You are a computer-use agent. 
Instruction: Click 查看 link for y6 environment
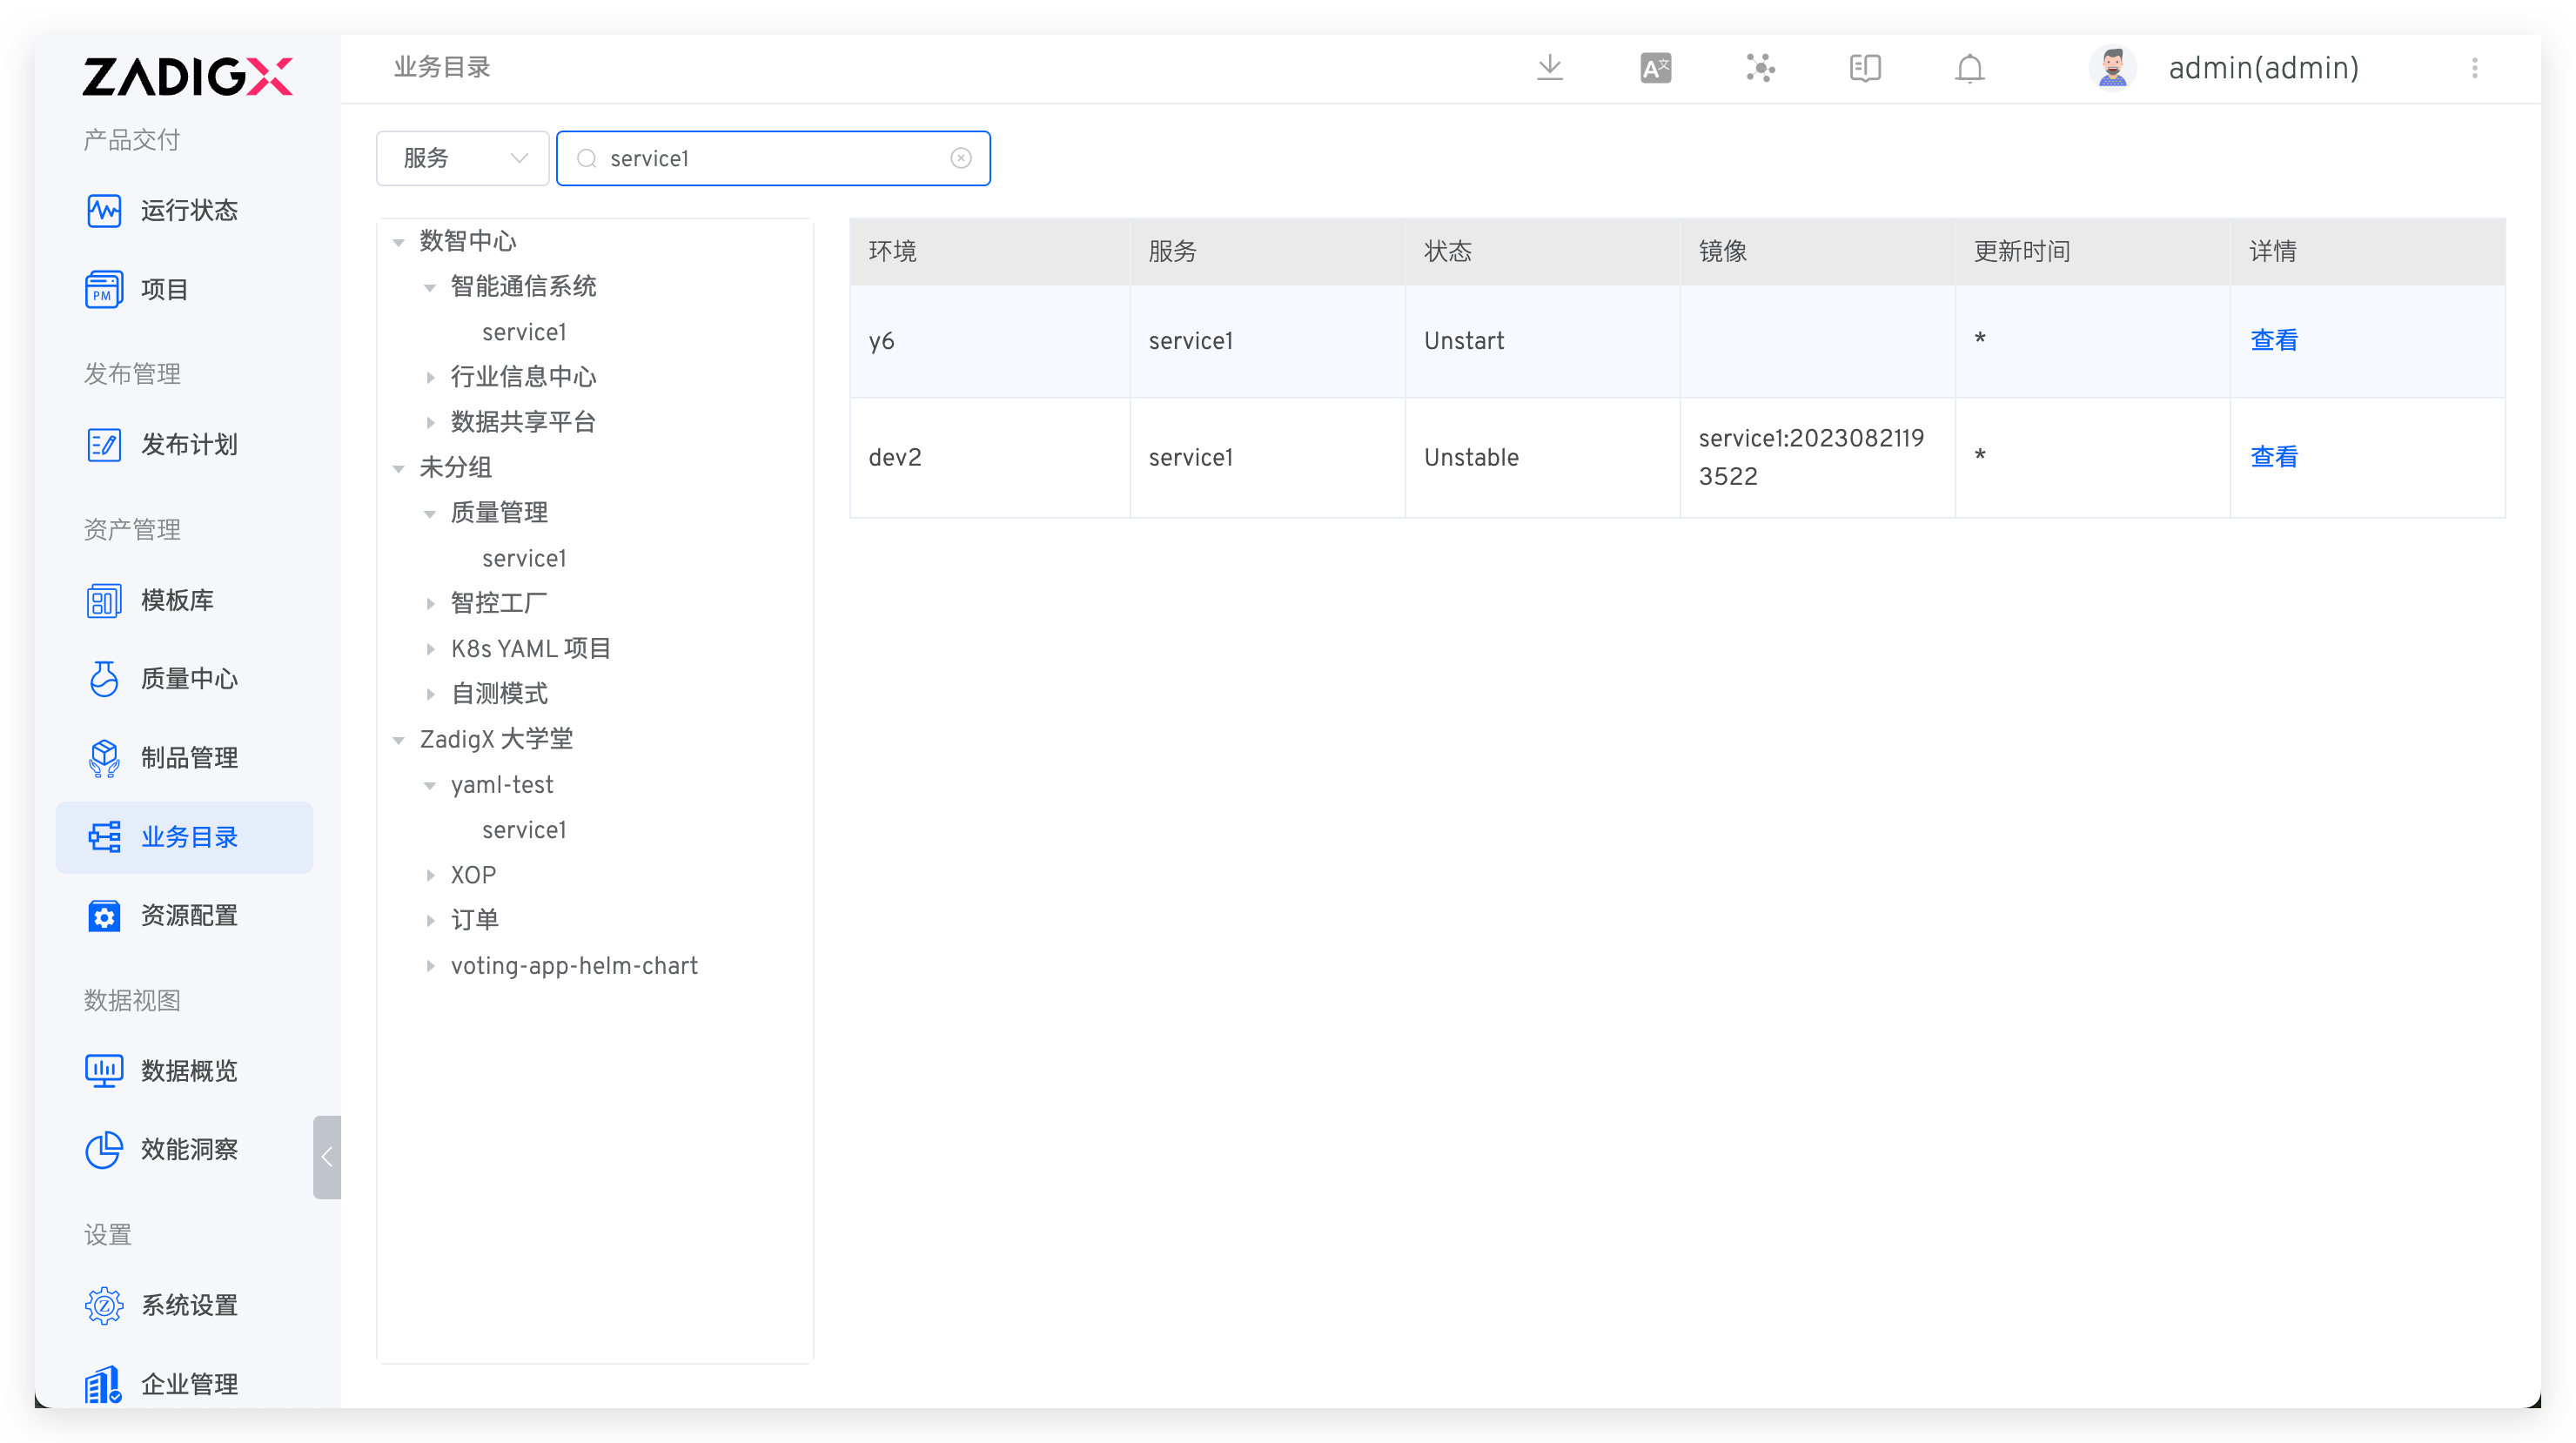[2273, 340]
